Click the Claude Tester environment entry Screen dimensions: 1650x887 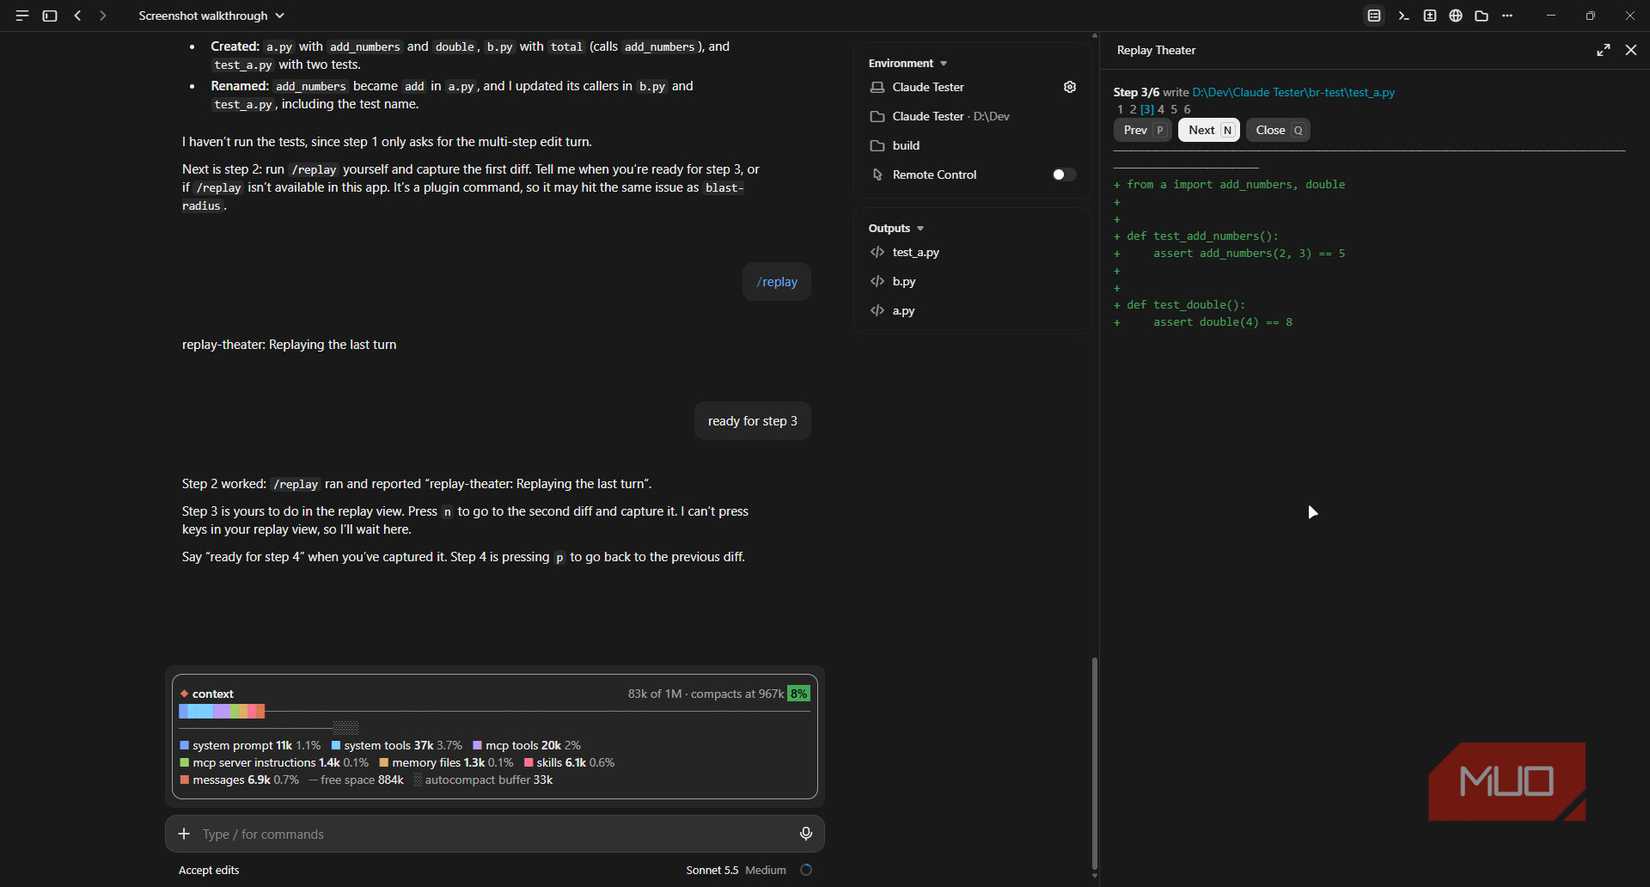pyautogui.click(x=917, y=87)
